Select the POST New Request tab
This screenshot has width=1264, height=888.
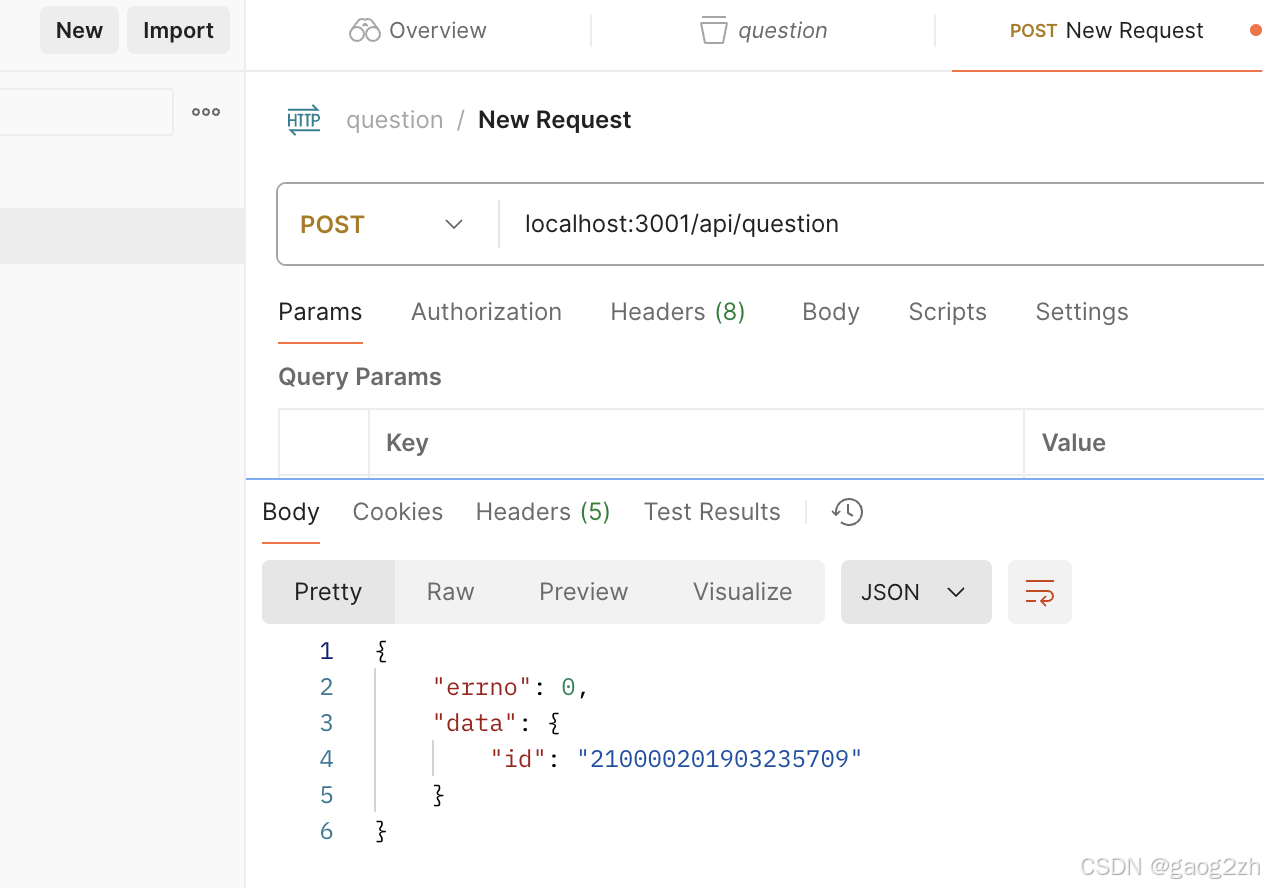1107,30
